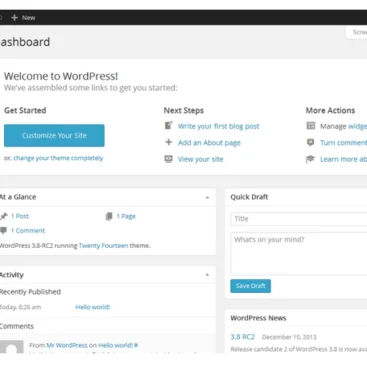Click the widgets icon beside Manage widgets
This screenshot has height=367, width=367.
310,126
